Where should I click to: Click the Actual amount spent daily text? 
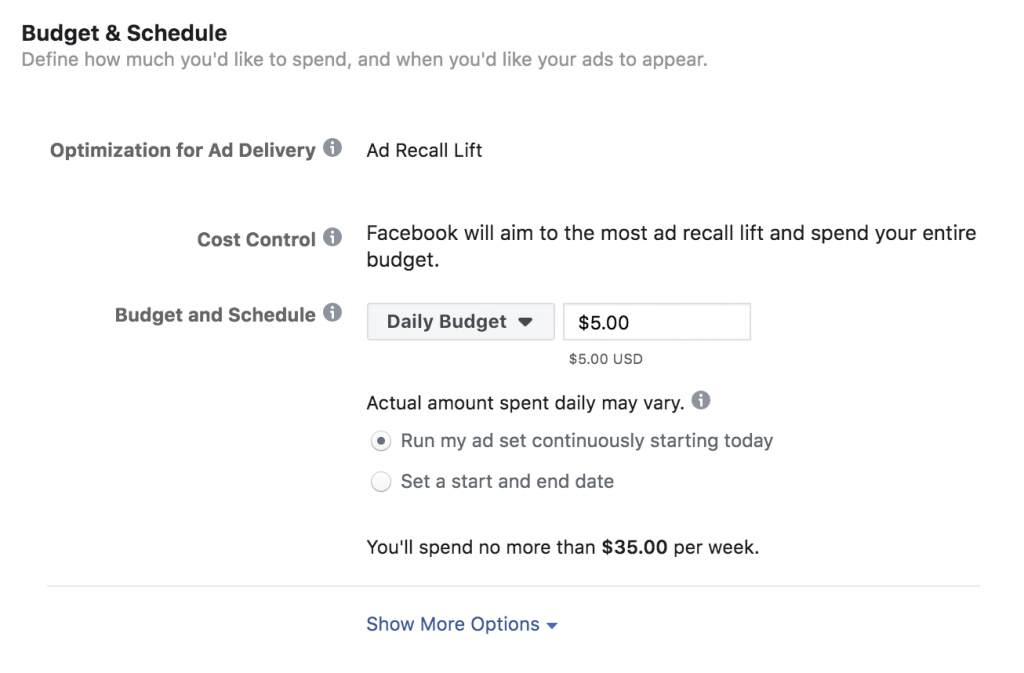click(x=525, y=403)
